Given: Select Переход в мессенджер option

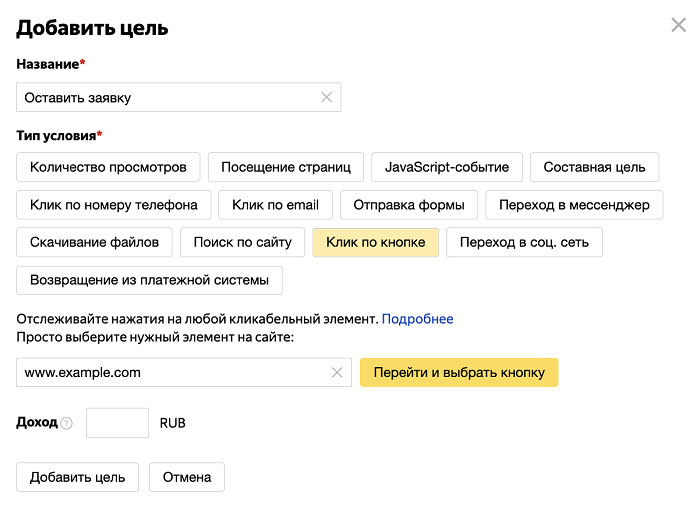Looking at the screenshot, I should (x=574, y=205).
